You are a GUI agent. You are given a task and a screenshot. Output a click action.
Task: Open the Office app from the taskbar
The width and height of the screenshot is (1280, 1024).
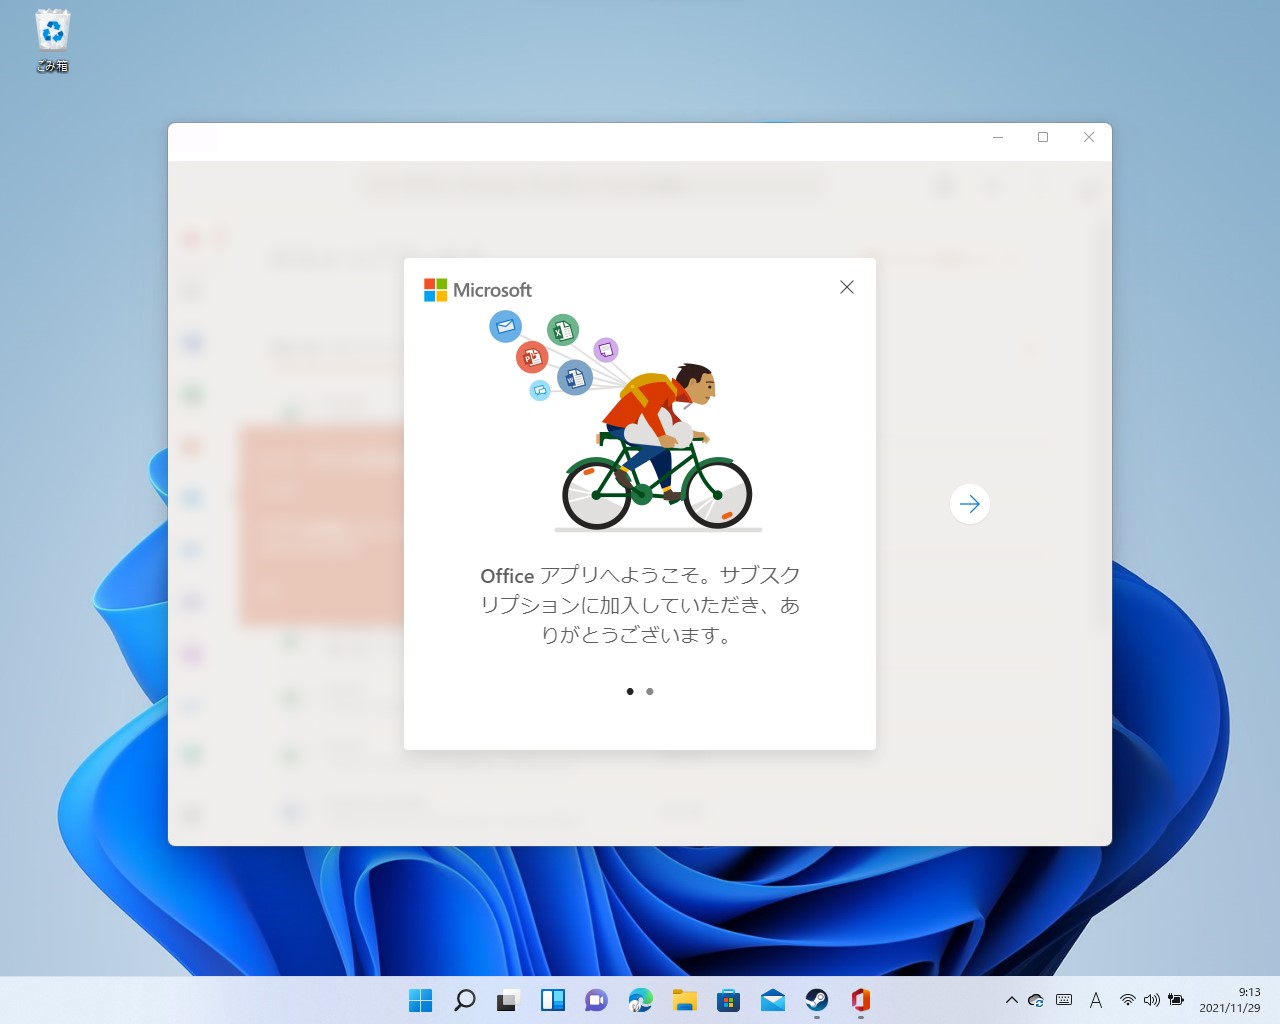coord(859,999)
